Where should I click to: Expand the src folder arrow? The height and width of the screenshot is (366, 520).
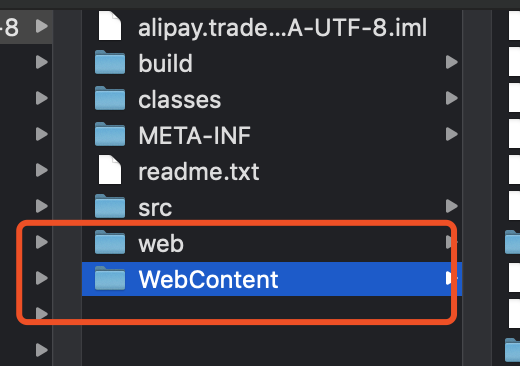(451, 206)
